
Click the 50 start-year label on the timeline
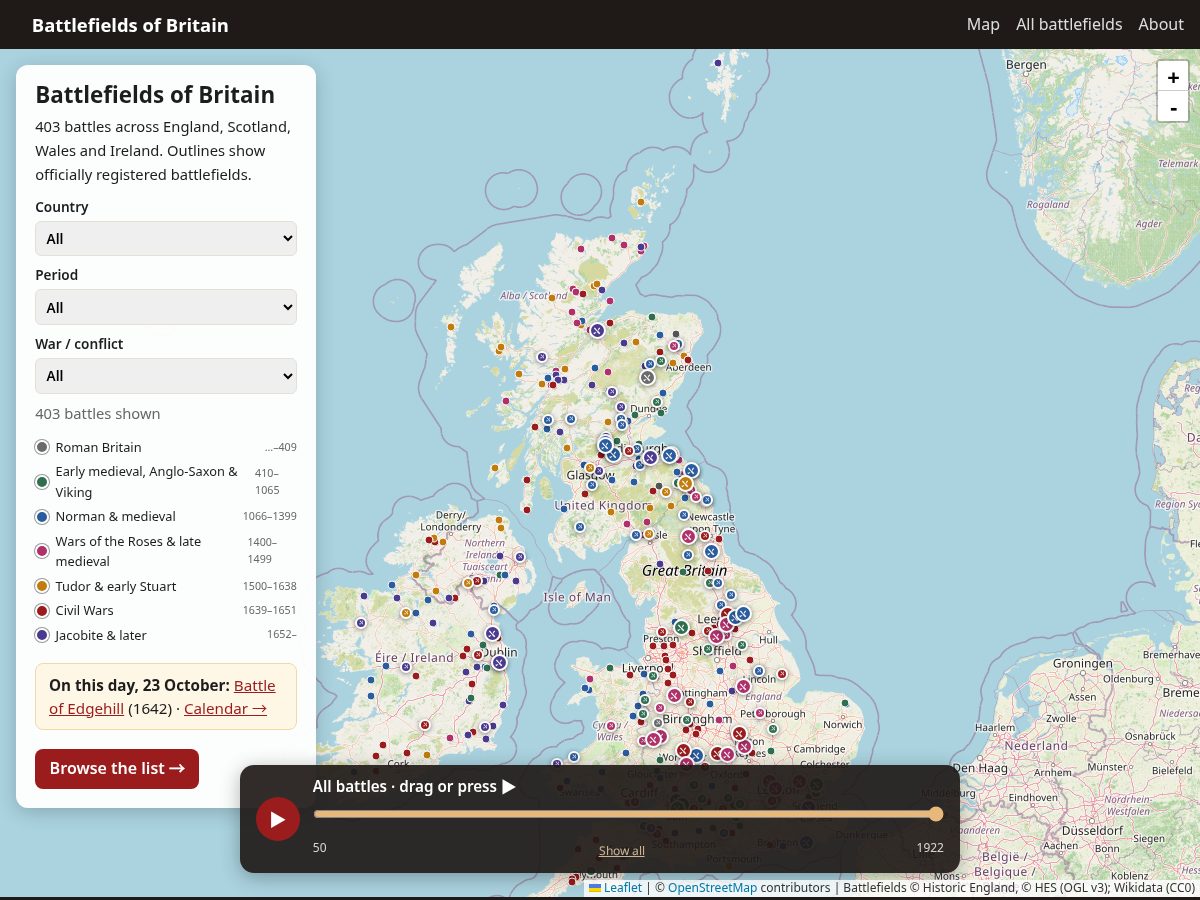[320, 848]
